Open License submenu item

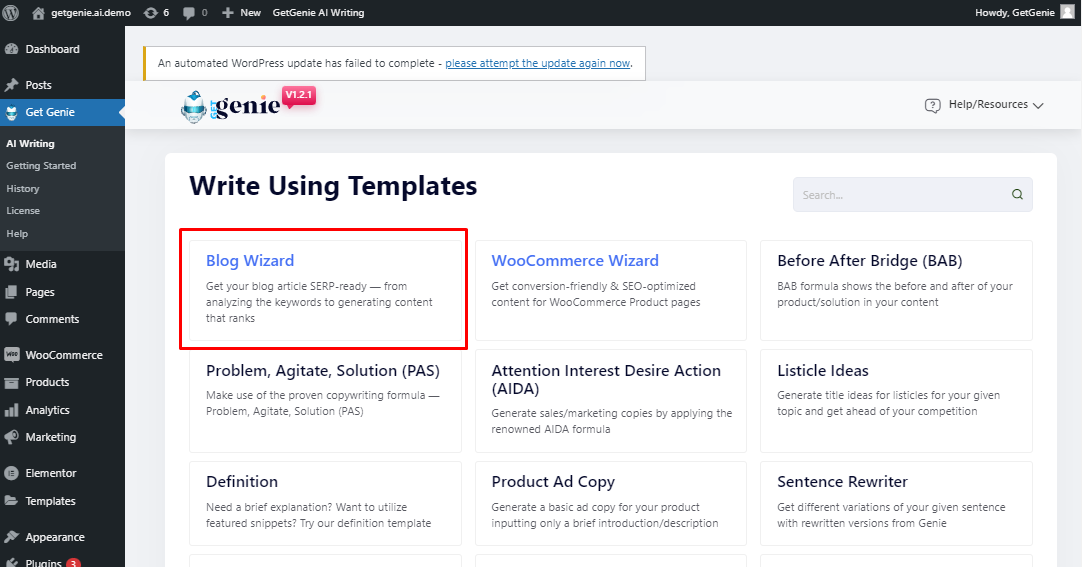click(x=23, y=210)
